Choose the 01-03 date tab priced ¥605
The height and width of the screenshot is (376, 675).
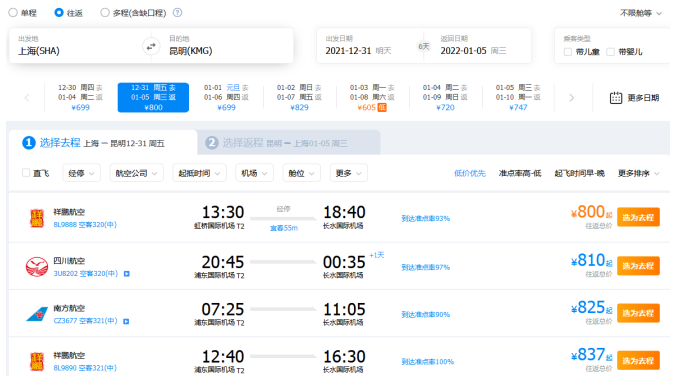(x=372, y=98)
